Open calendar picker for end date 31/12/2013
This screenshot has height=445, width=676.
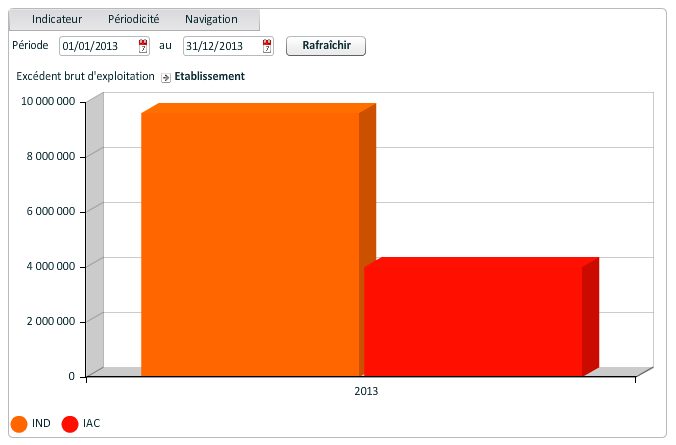pos(267,46)
